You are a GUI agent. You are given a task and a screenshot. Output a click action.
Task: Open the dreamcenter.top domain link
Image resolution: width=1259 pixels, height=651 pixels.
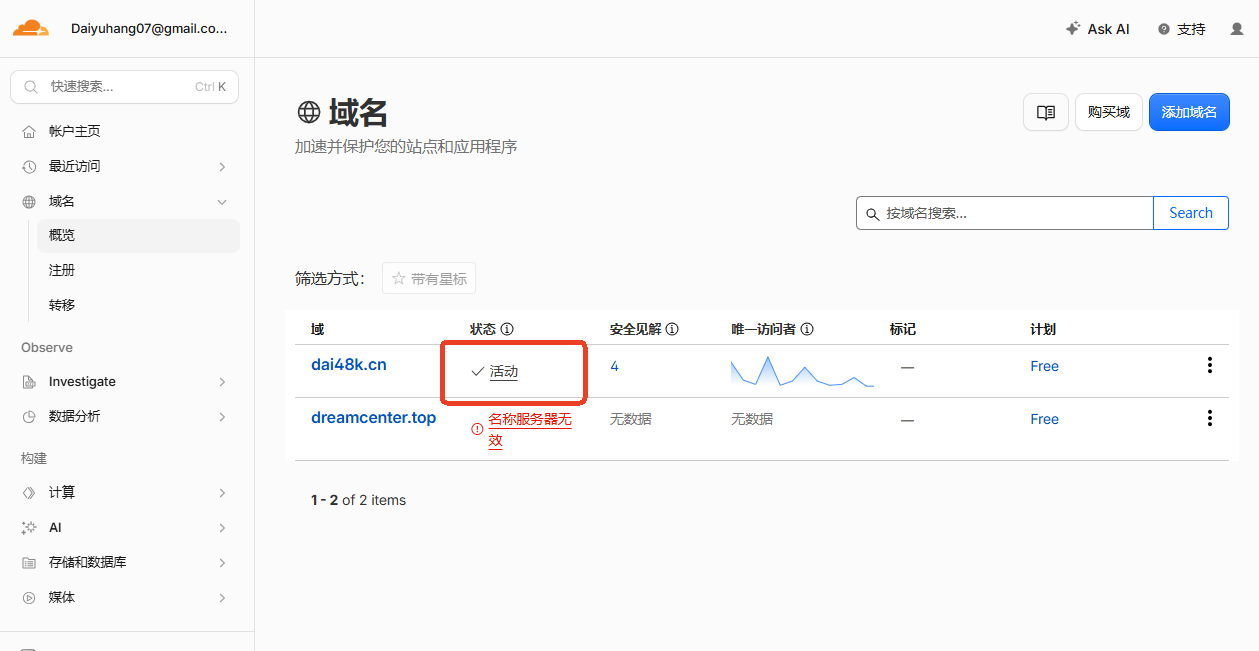coord(373,418)
